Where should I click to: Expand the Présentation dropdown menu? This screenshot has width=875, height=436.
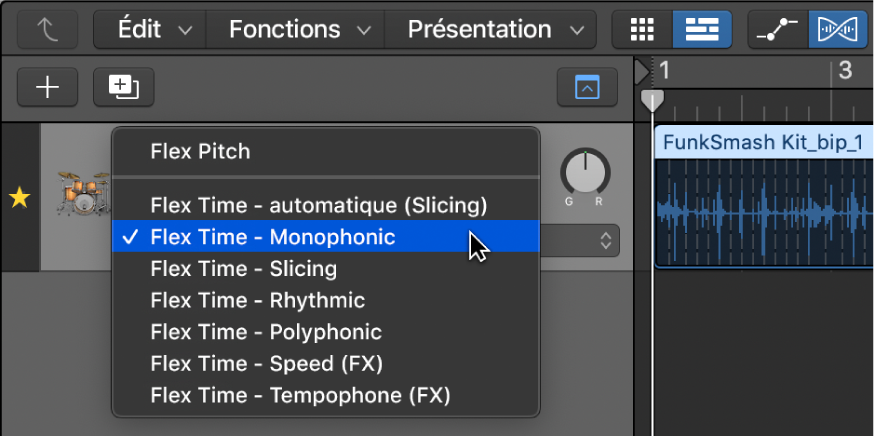pos(491,29)
